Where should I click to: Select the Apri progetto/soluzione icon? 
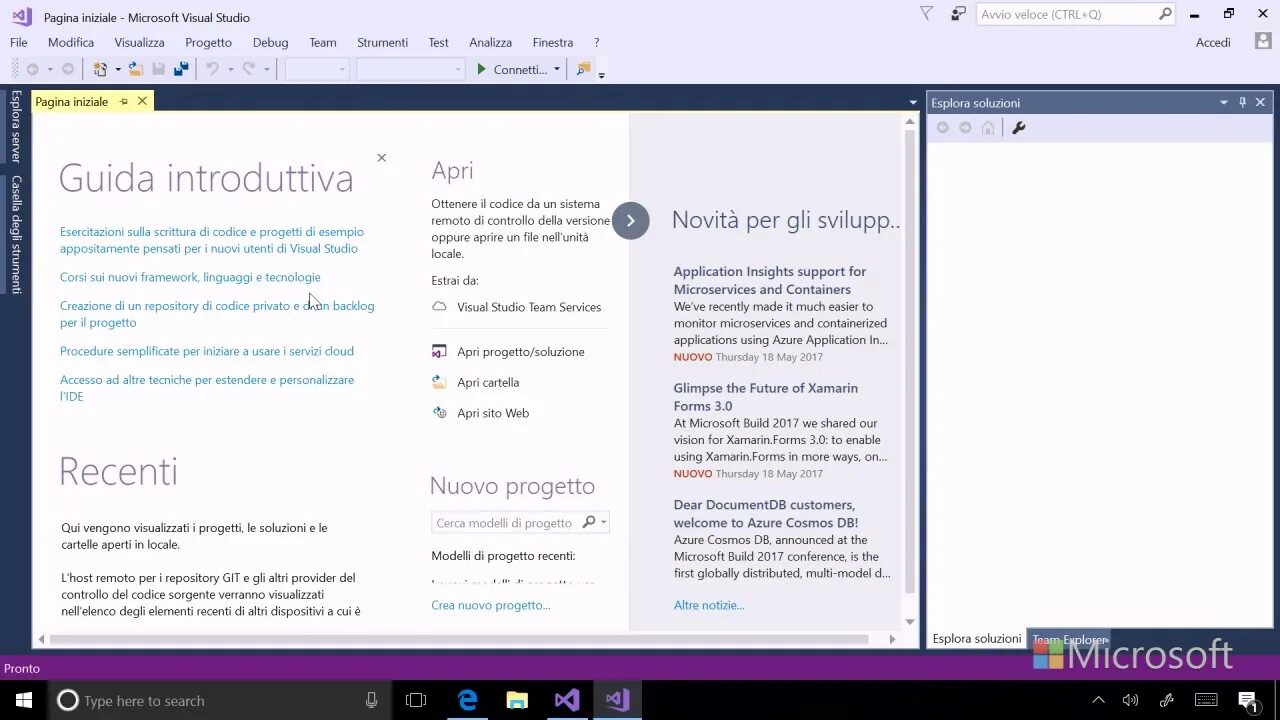click(439, 351)
